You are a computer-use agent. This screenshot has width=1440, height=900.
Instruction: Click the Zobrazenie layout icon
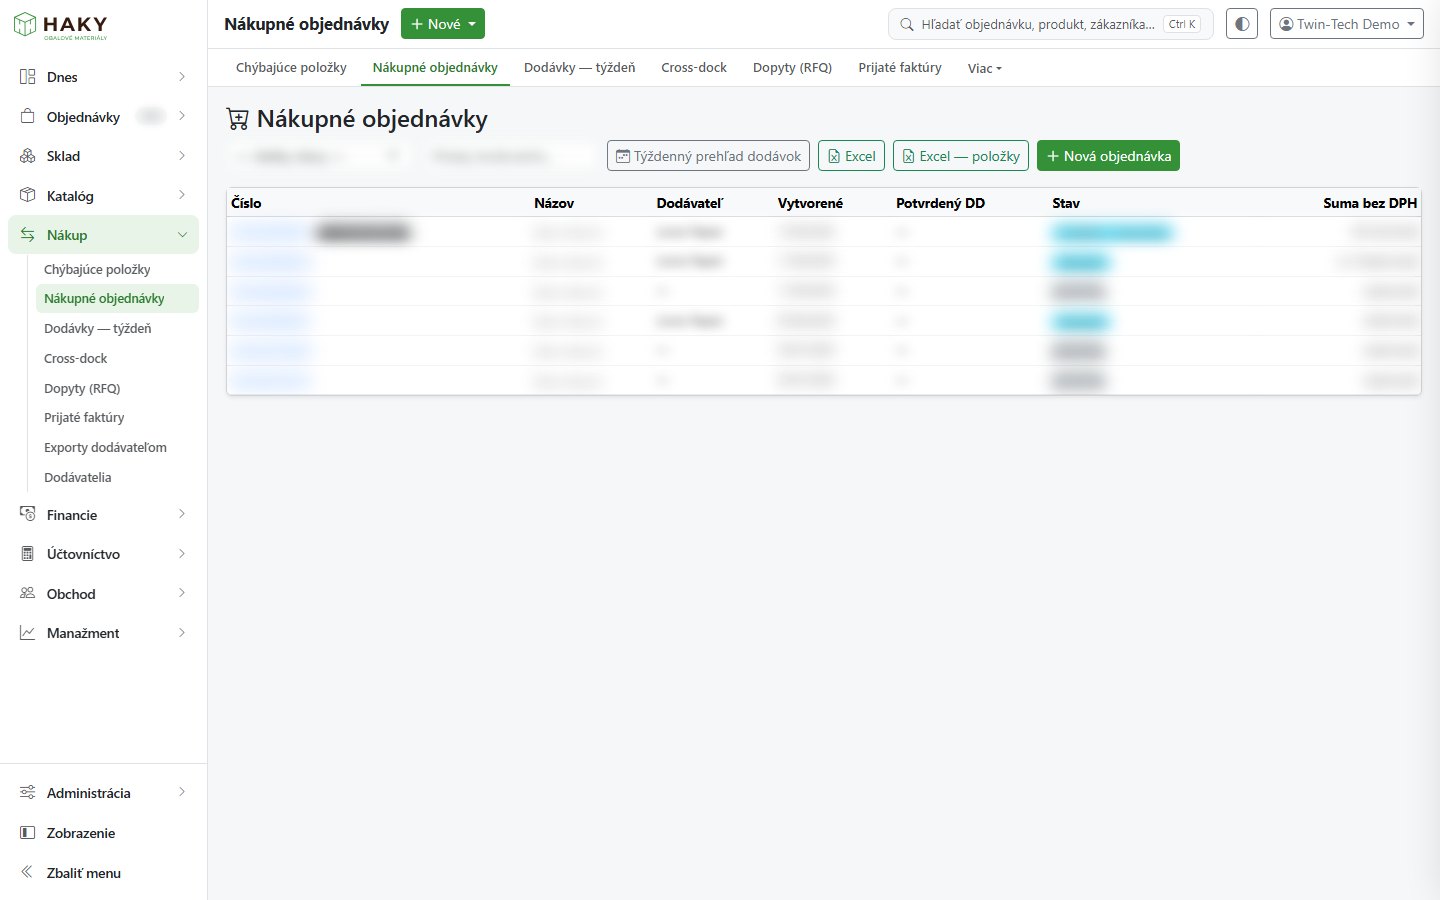(x=28, y=833)
